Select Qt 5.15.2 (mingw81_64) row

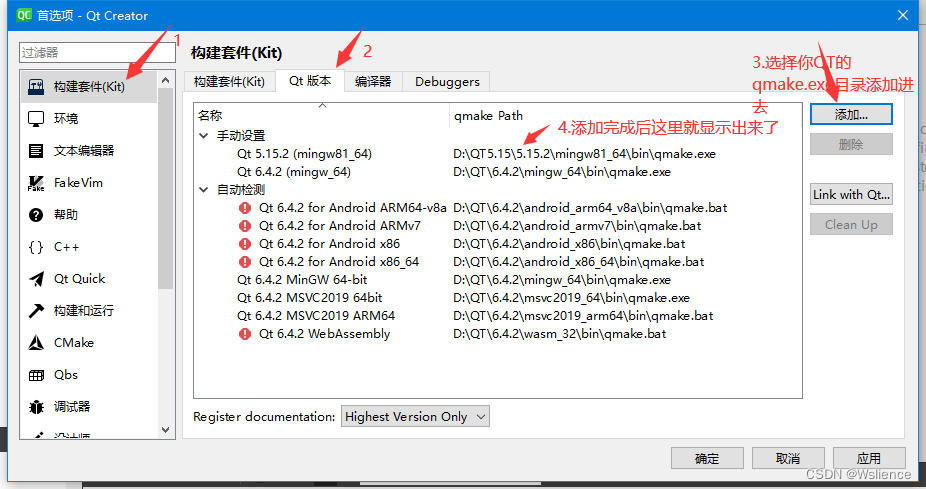pos(497,154)
